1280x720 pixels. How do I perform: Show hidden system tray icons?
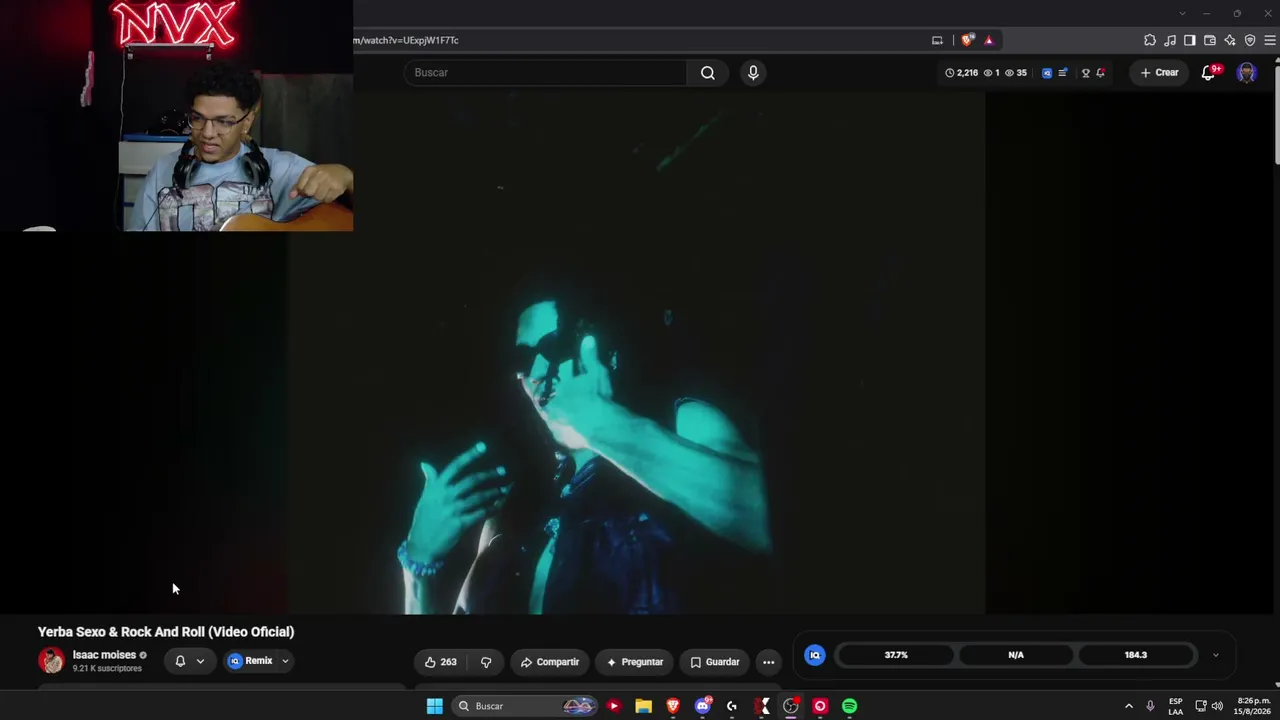pyautogui.click(x=1129, y=706)
